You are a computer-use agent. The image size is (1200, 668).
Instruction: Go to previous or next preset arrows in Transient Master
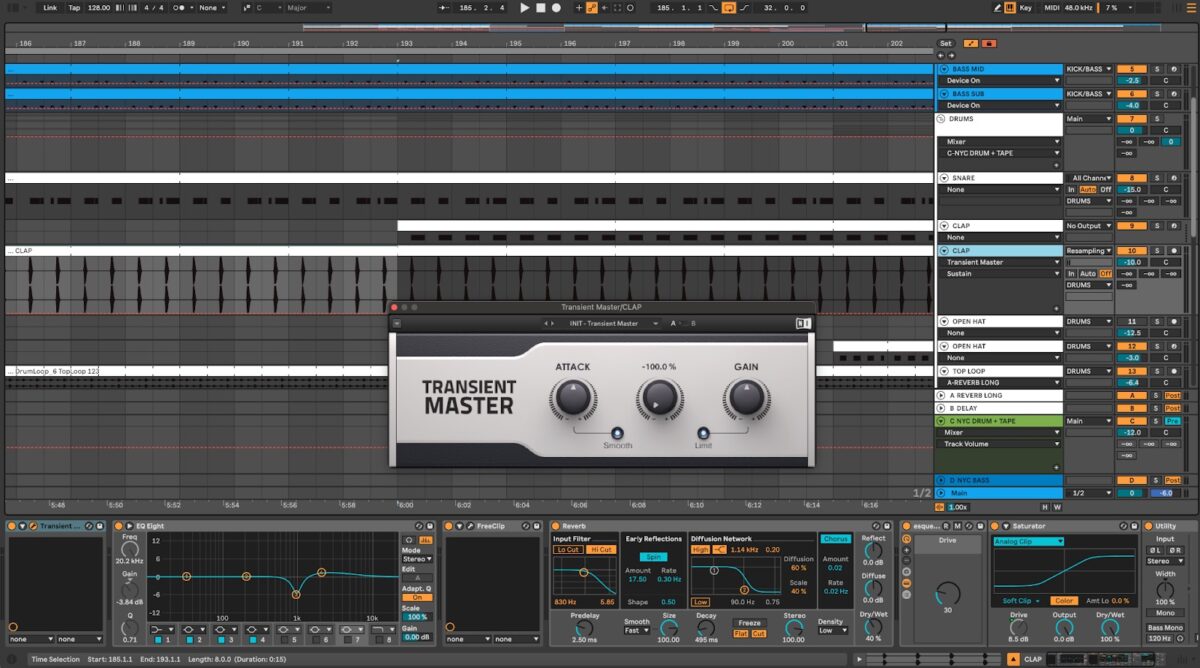click(548, 323)
